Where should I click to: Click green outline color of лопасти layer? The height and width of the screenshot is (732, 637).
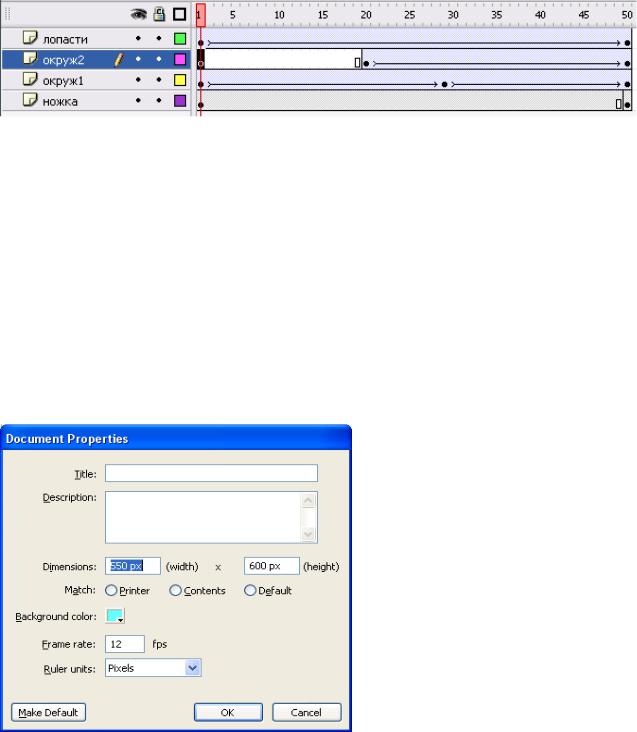(180, 38)
